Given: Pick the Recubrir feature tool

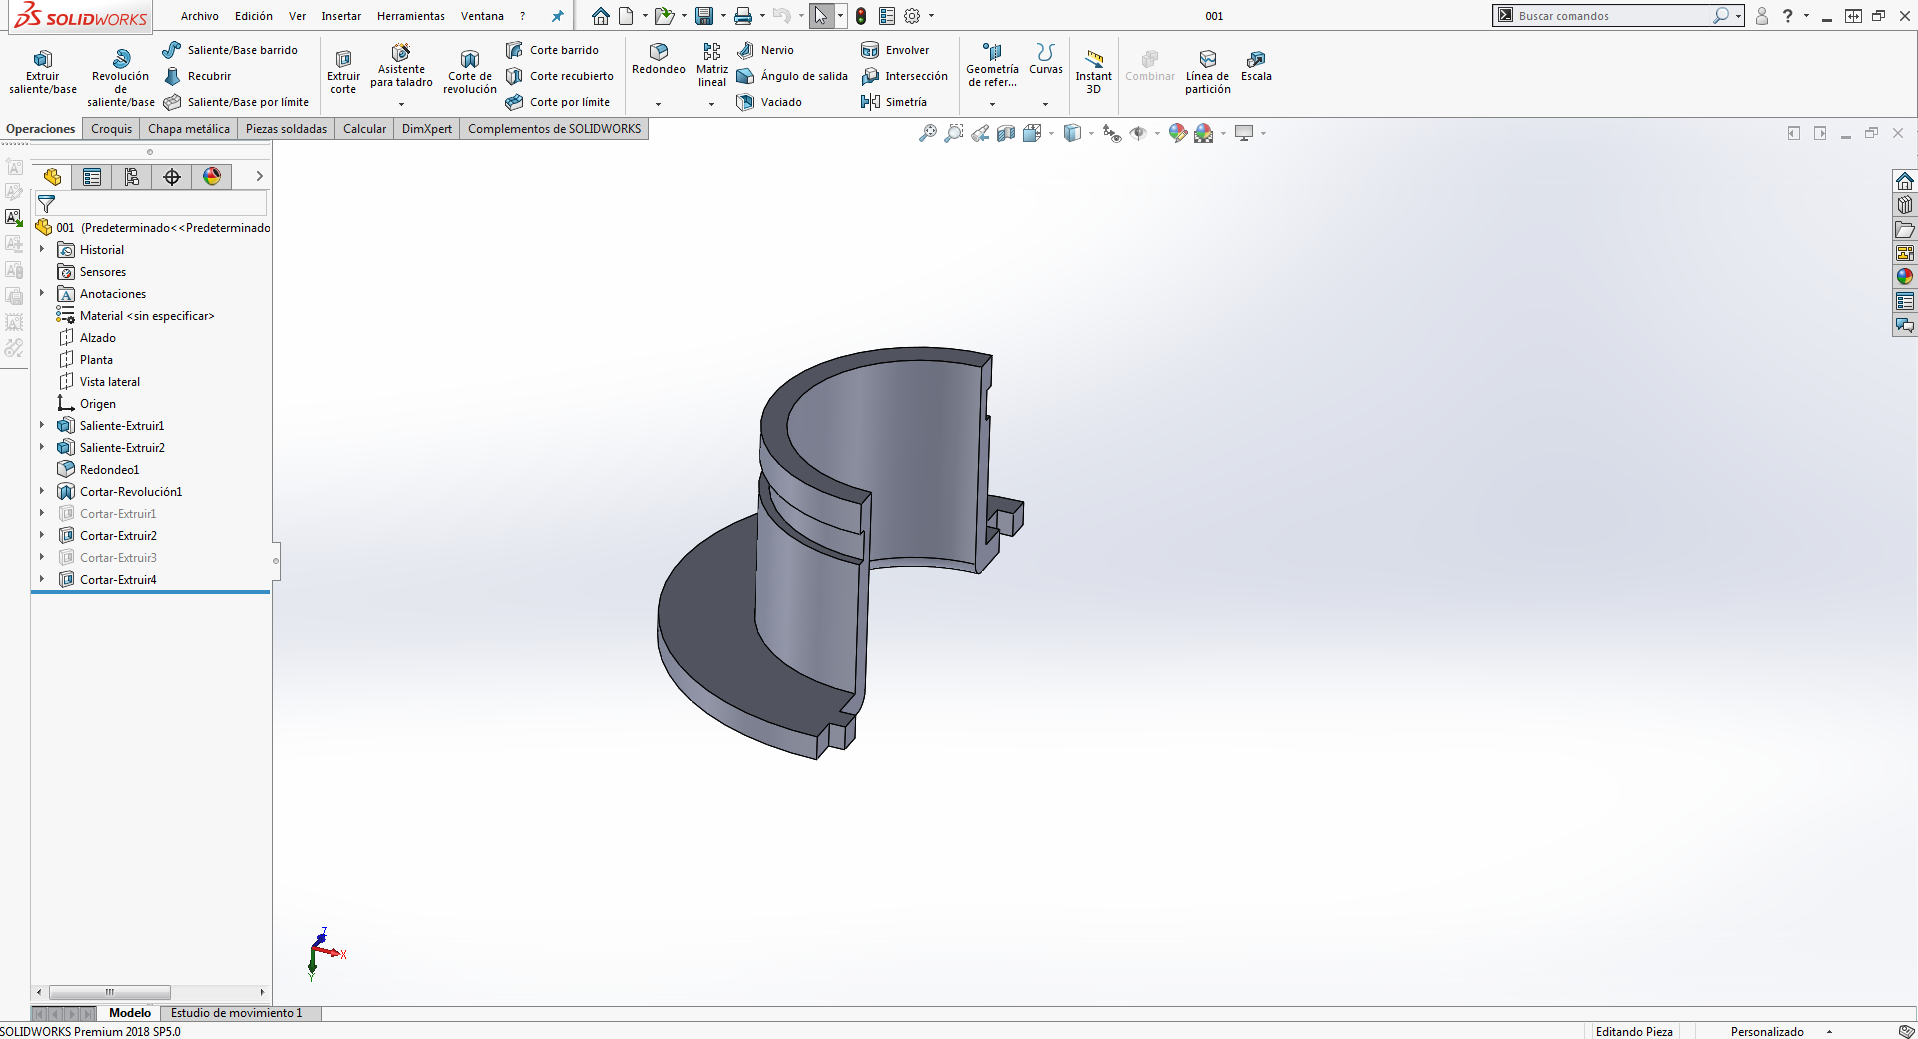Looking at the screenshot, I should 197,76.
